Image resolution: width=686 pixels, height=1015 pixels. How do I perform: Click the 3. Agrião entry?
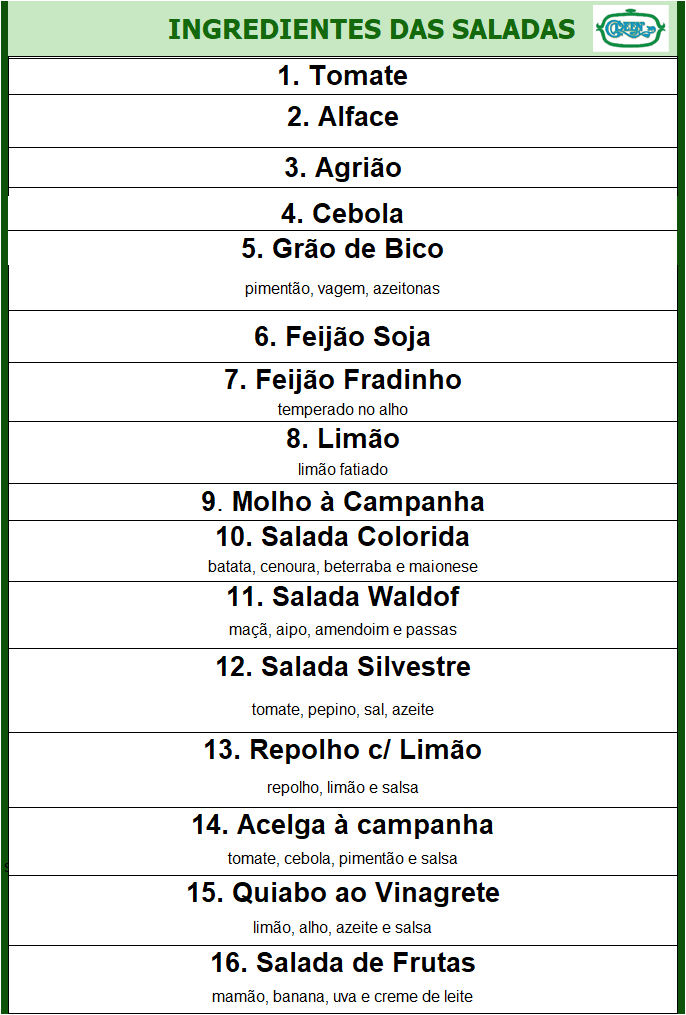343,168
